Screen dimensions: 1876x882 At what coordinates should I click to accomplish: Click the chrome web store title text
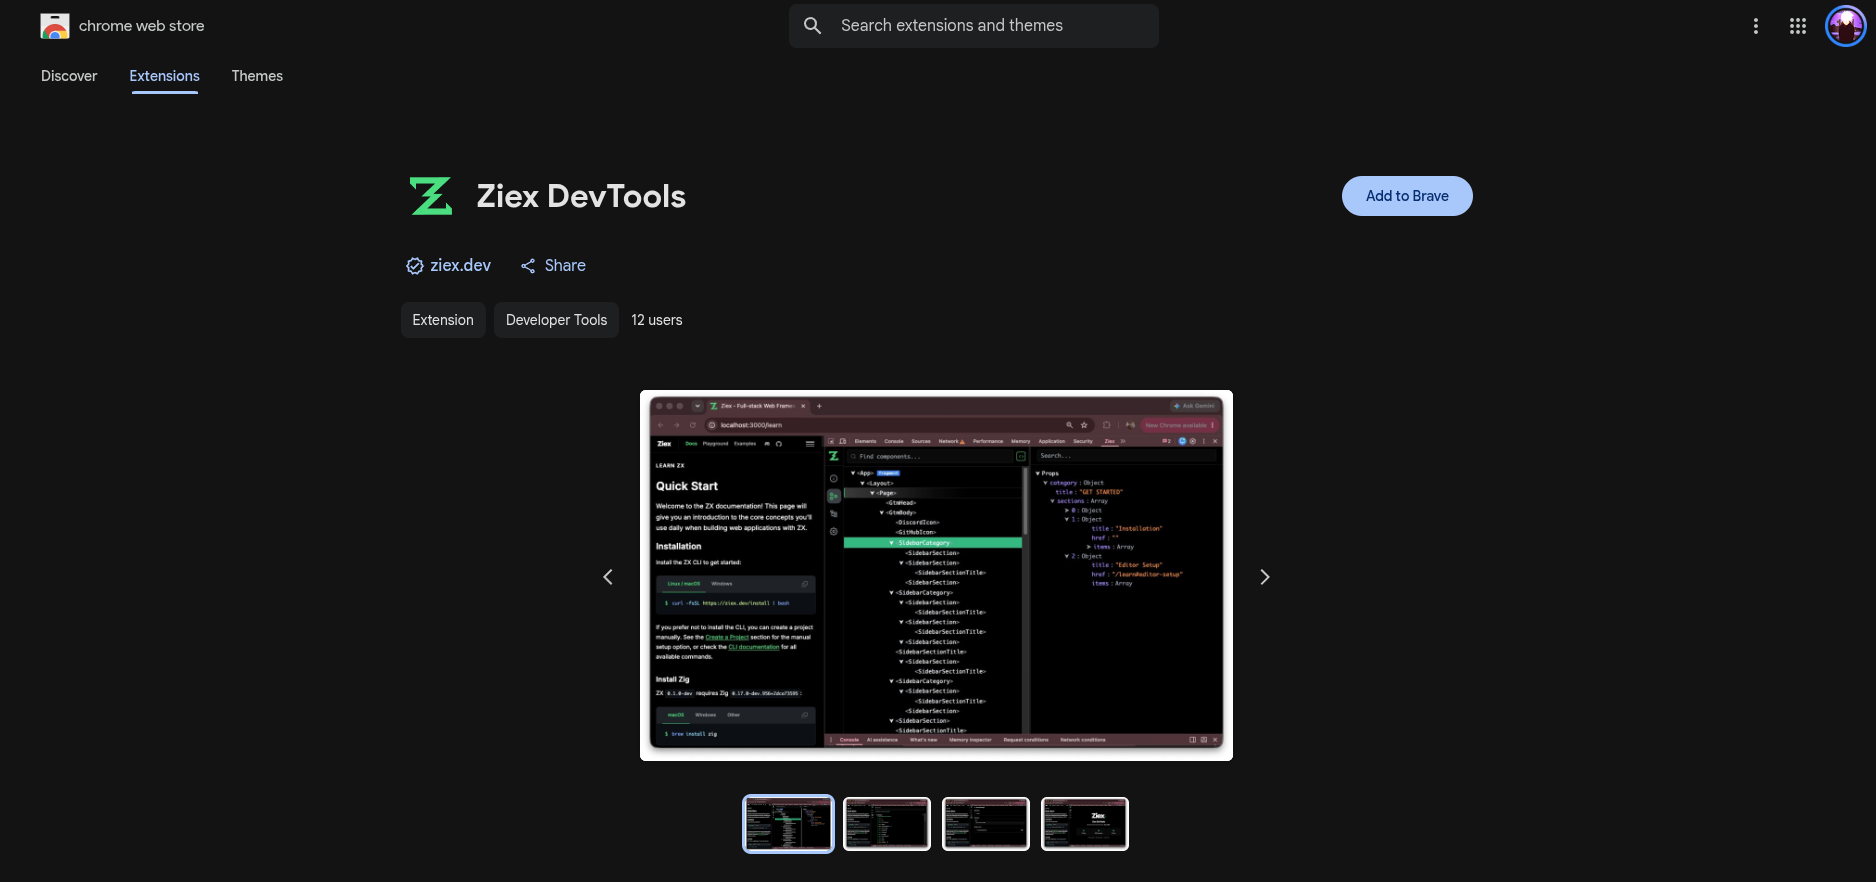(x=142, y=26)
